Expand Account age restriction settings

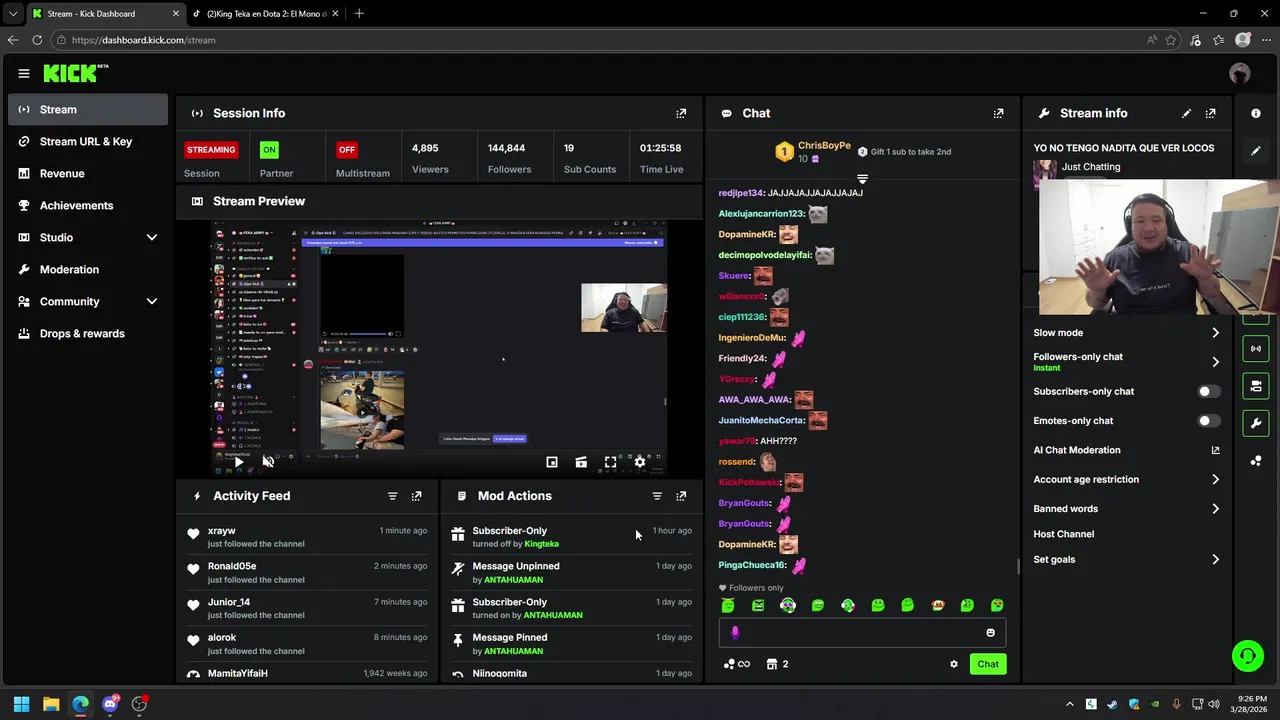tap(1215, 480)
